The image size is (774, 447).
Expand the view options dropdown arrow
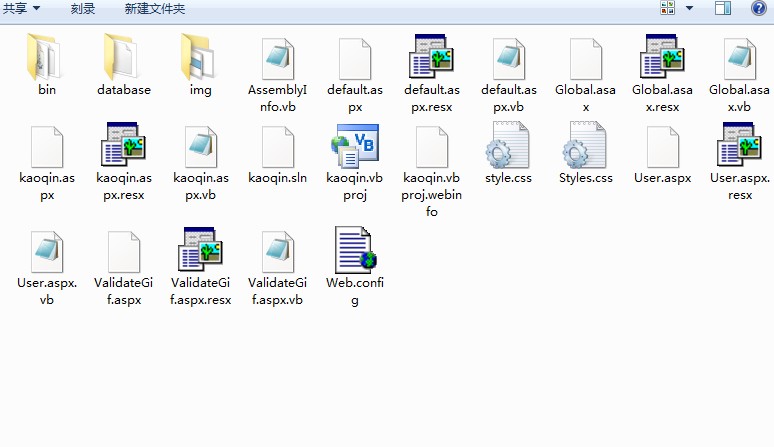pyautogui.click(x=690, y=8)
